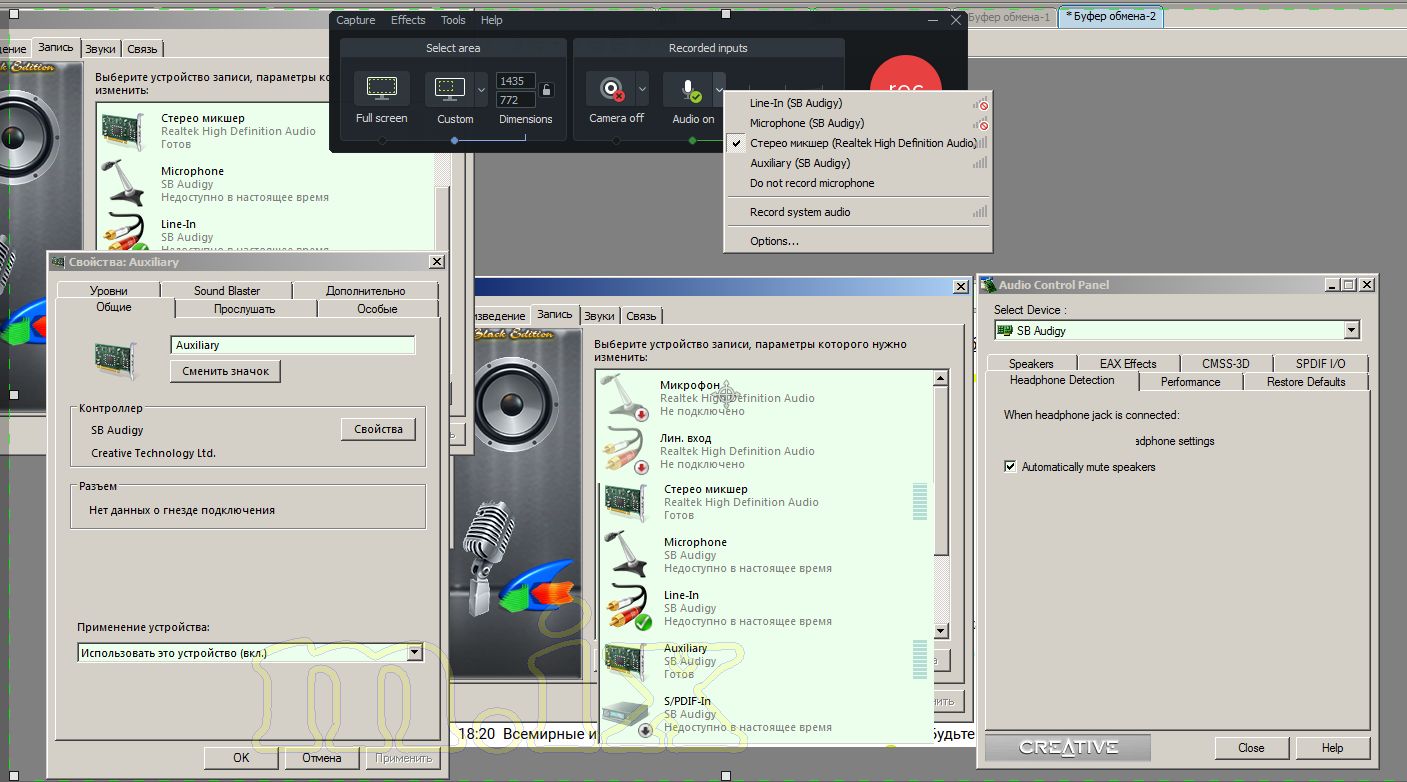Open the Effects menu in recorder
1407x782 pixels.
tap(408, 20)
